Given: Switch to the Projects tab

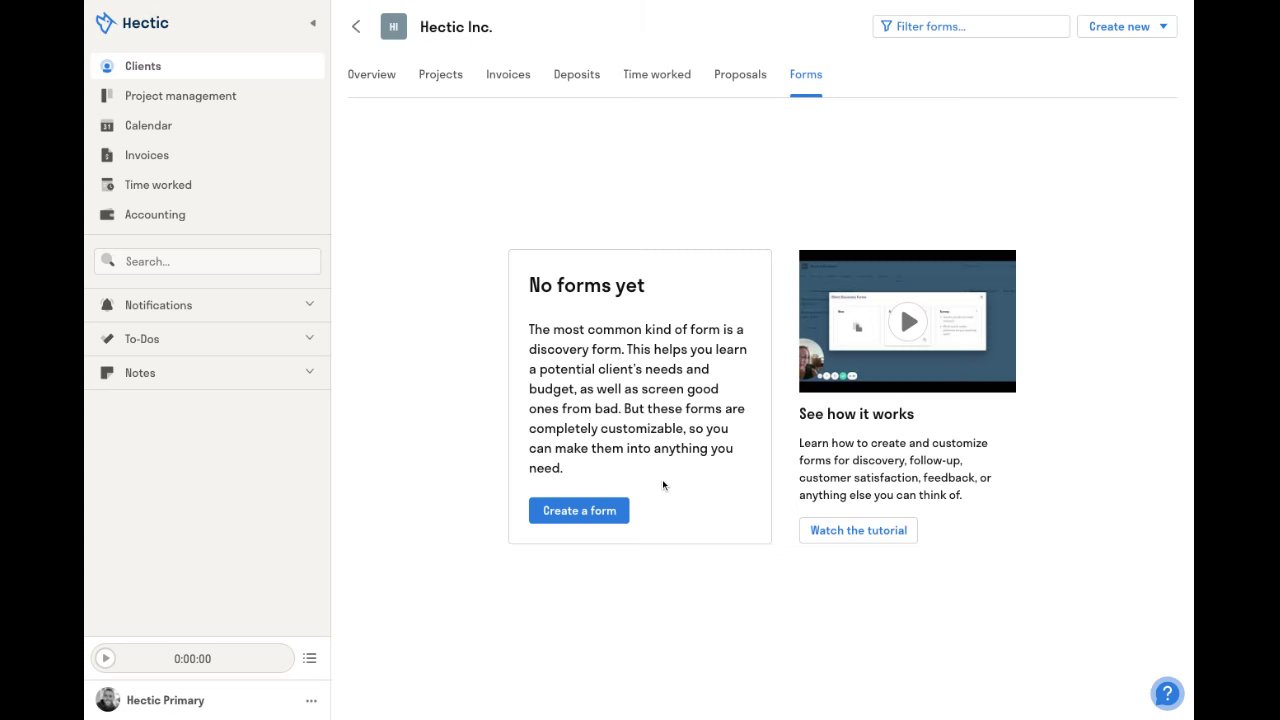Looking at the screenshot, I should [x=441, y=75].
